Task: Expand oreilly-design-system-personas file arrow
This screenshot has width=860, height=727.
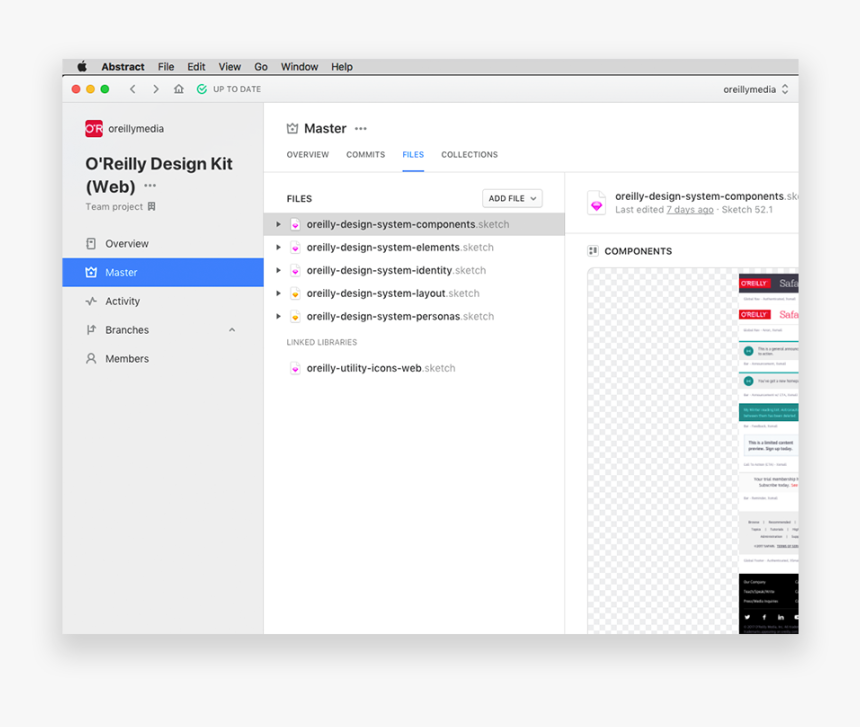Action: 279,316
